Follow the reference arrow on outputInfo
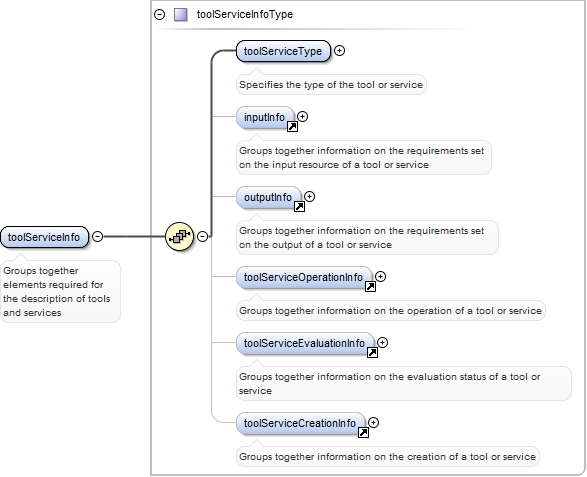587x477 pixels. click(x=299, y=206)
